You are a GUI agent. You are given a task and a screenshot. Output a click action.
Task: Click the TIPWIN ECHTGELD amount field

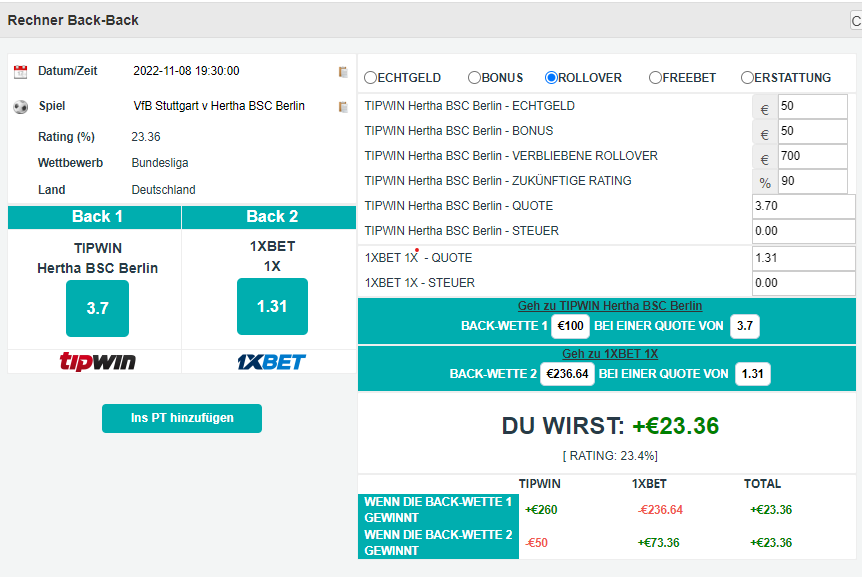coord(813,106)
